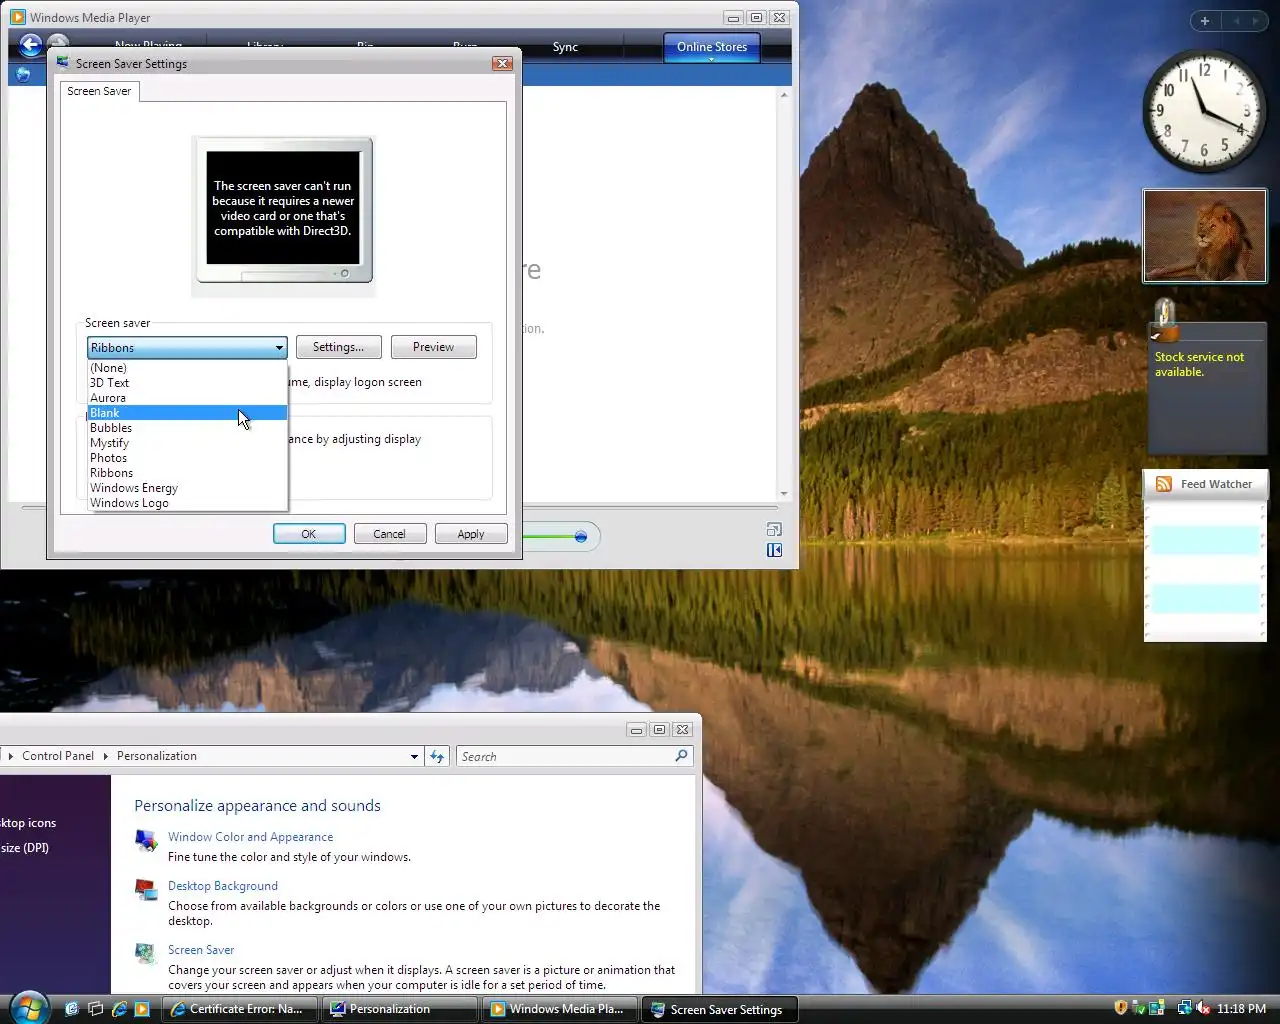Click the security shield tray icon

(1121, 1008)
